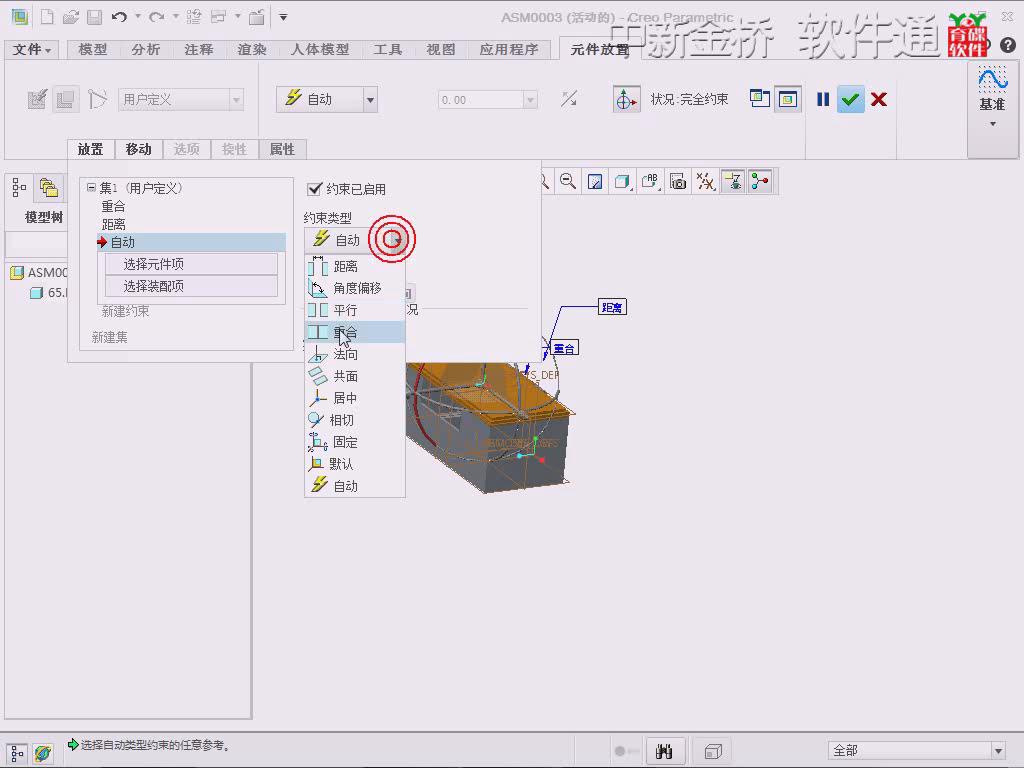This screenshot has width=1024, height=768.
Task: Click the blue pause button
Action: coord(823,99)
